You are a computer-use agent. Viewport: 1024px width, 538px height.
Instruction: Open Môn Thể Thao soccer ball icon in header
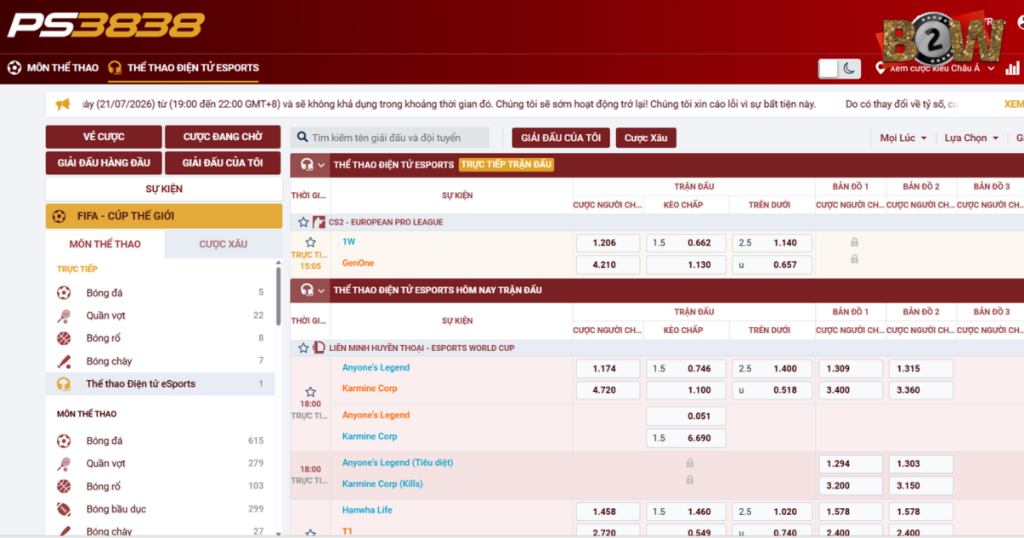pyautogui.click(x=14, y=67)
